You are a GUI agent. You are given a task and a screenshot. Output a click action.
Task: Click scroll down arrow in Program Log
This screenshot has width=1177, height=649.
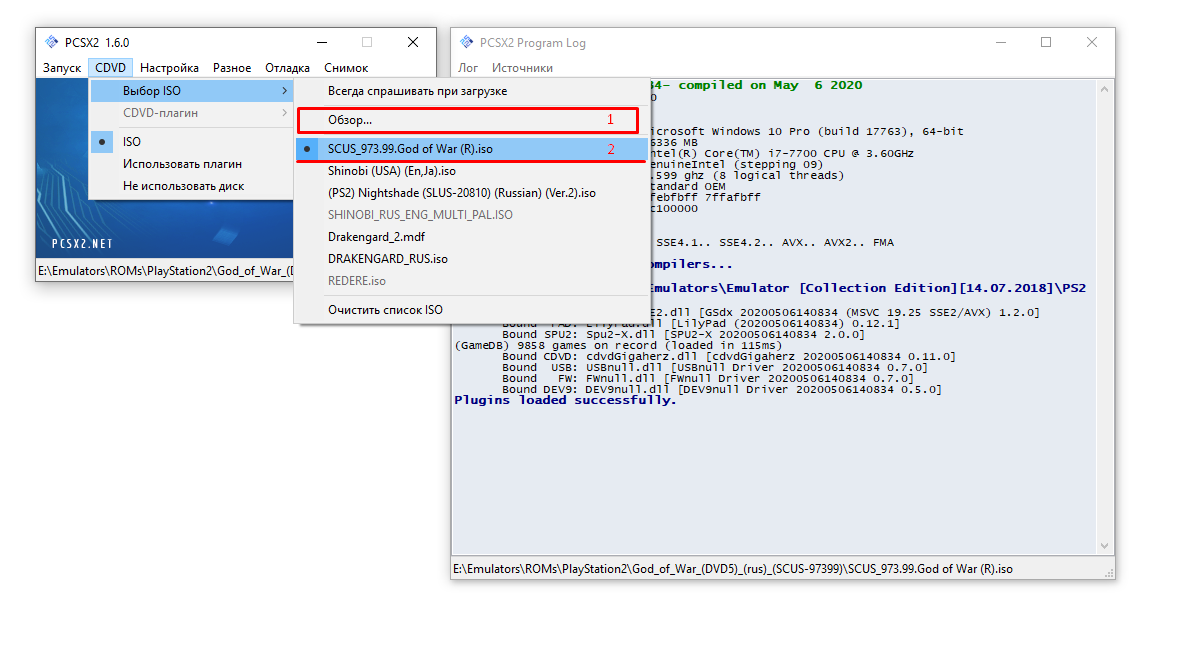coord(1104,545)
